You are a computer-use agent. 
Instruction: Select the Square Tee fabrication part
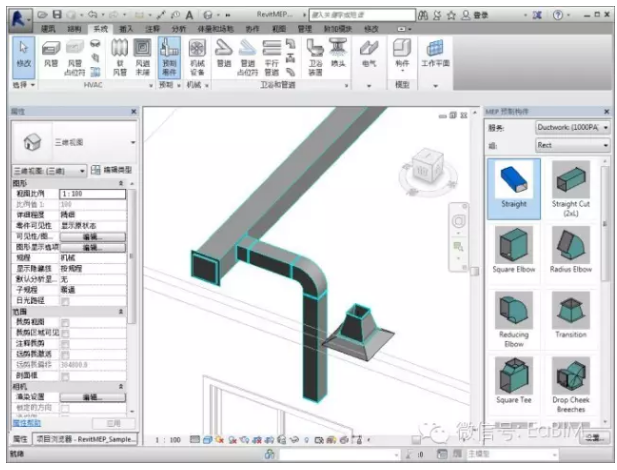click(514, 381)
